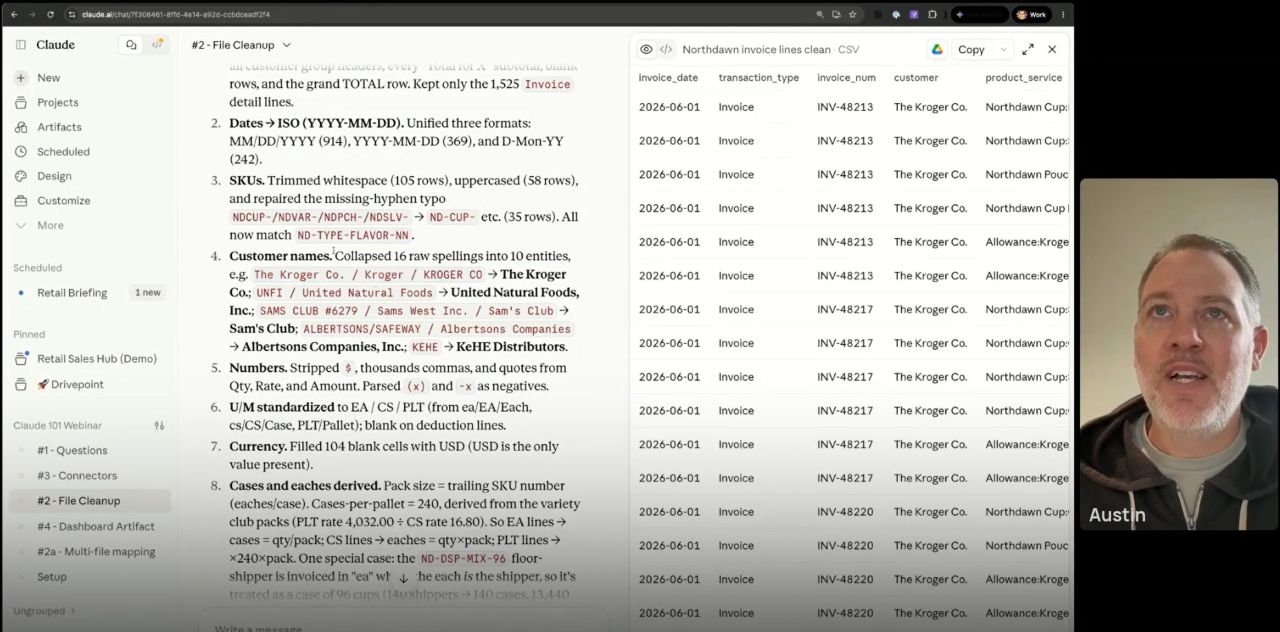The image size is (1280, 632).
Task: Open the Retail Sales Hub (Demo) project
Action: [x=97, y=359]
